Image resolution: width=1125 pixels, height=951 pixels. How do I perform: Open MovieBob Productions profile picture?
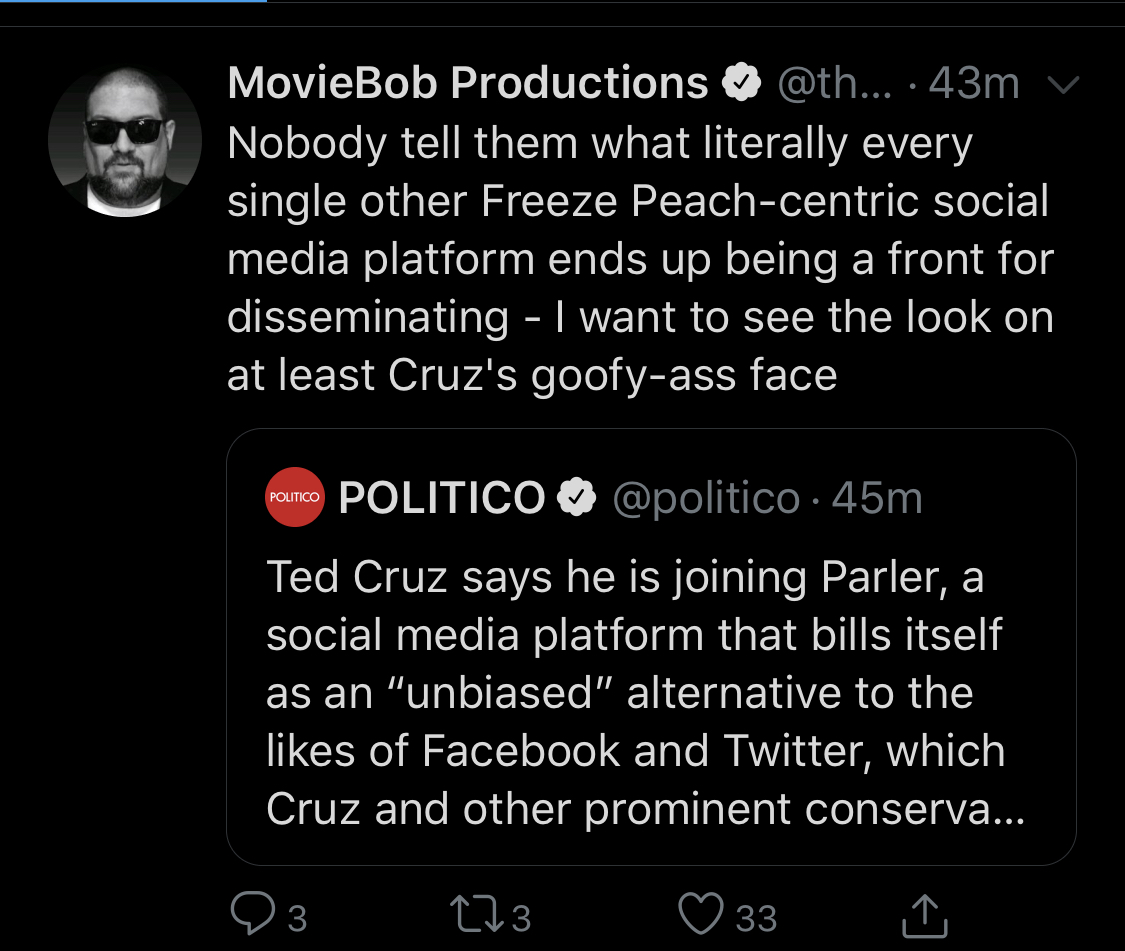(x=125, y=141)
